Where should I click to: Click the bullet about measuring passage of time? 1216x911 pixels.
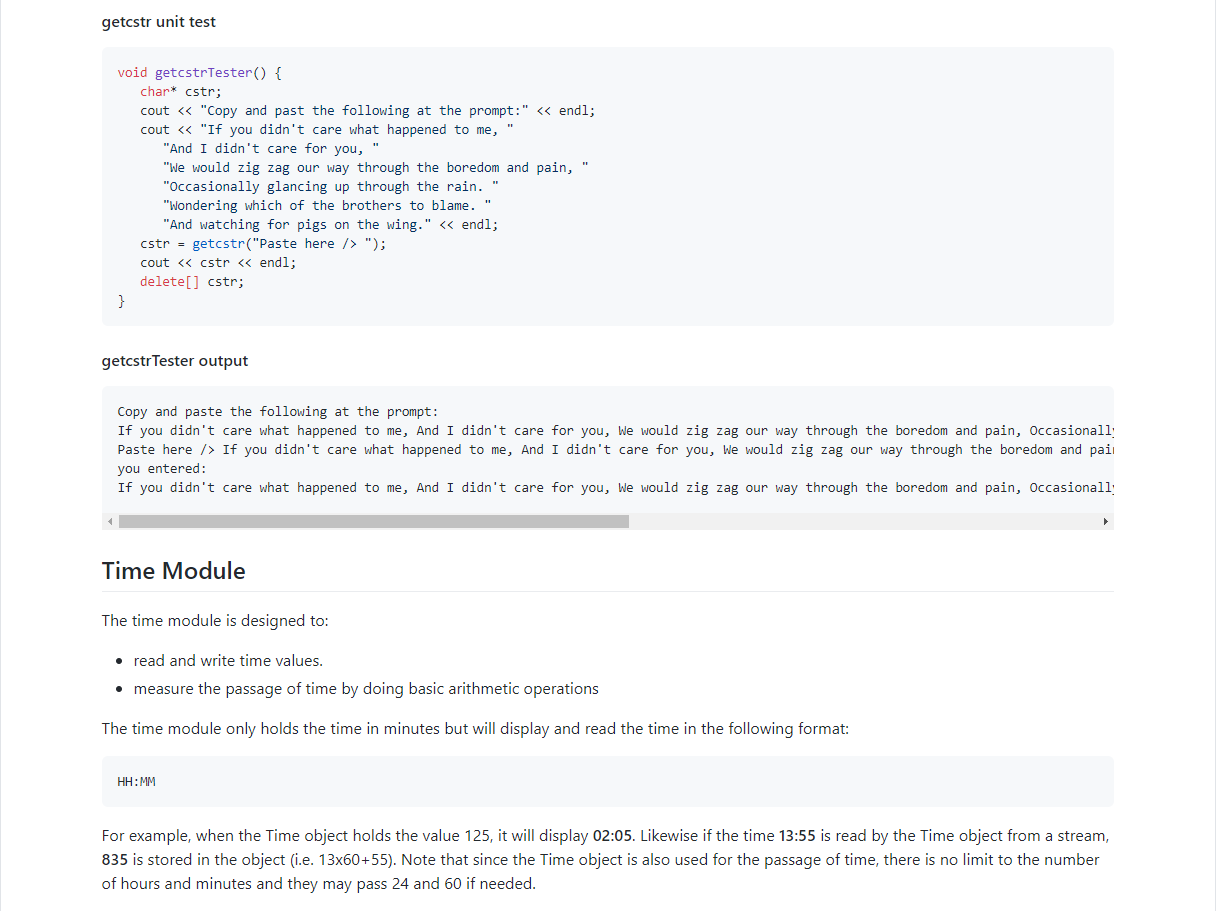tap(365, 688)
